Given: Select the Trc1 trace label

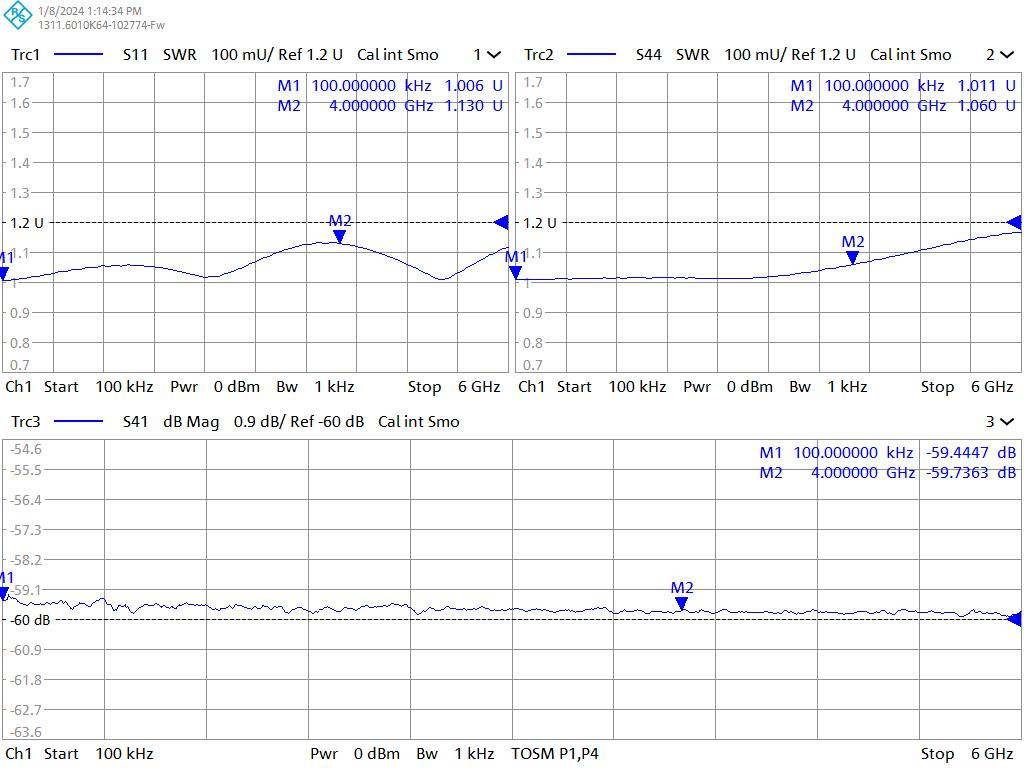Looking at the screenshot, I should point(26,55).
